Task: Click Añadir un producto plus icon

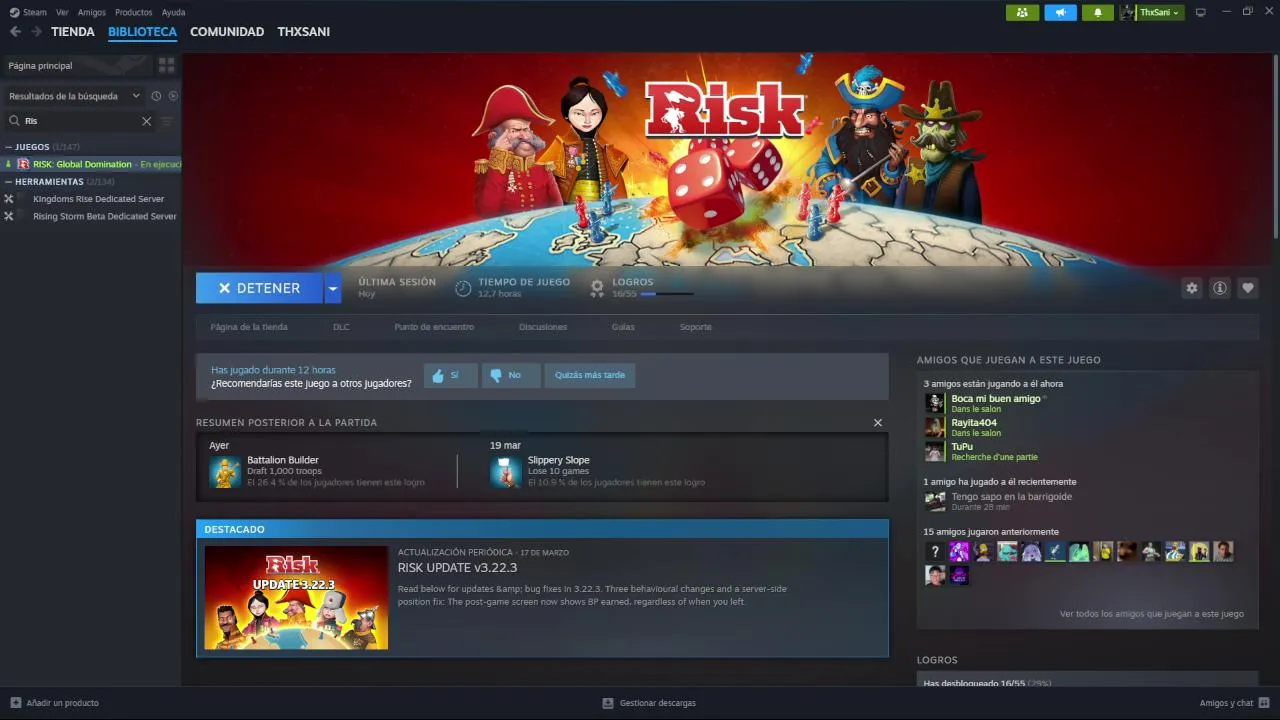Action: click(15, 703)
